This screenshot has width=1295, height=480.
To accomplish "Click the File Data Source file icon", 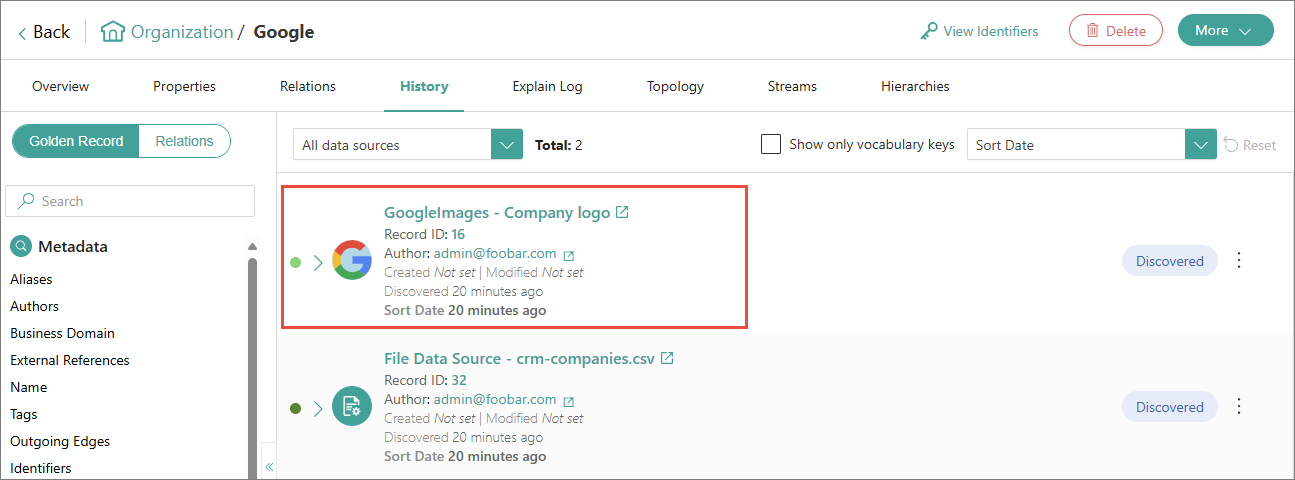I will tap(352, 406).
